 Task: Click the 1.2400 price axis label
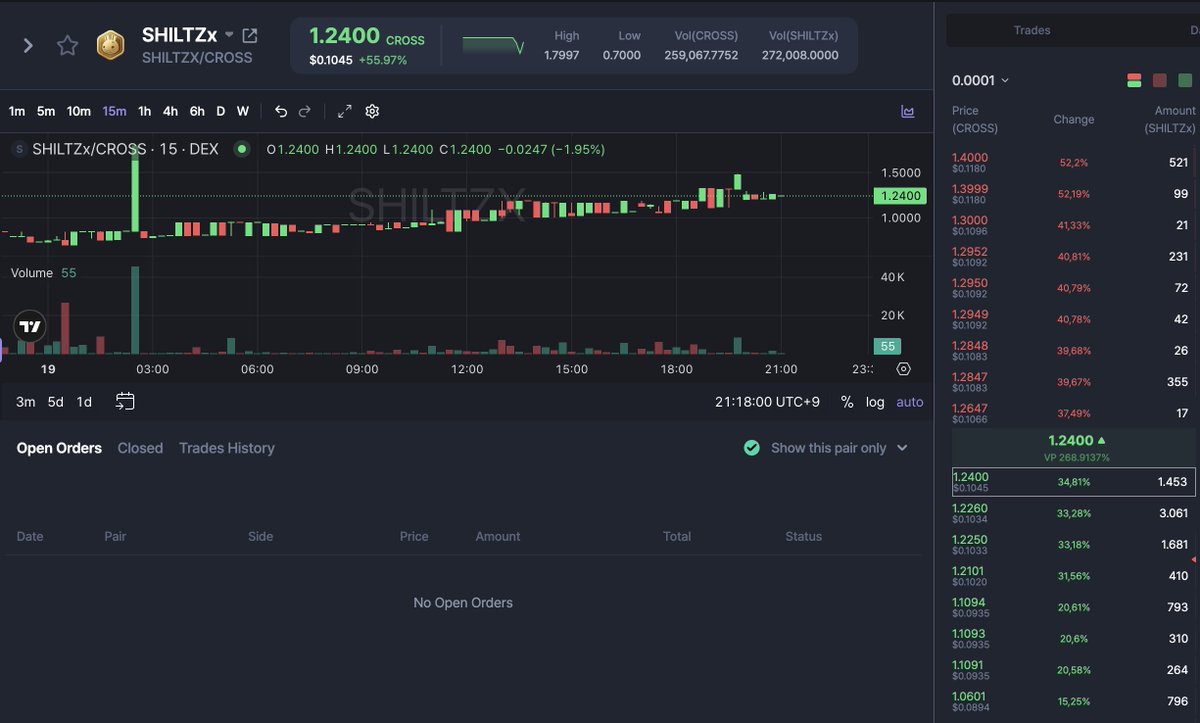pyautogui.click(x=899, y=196)
